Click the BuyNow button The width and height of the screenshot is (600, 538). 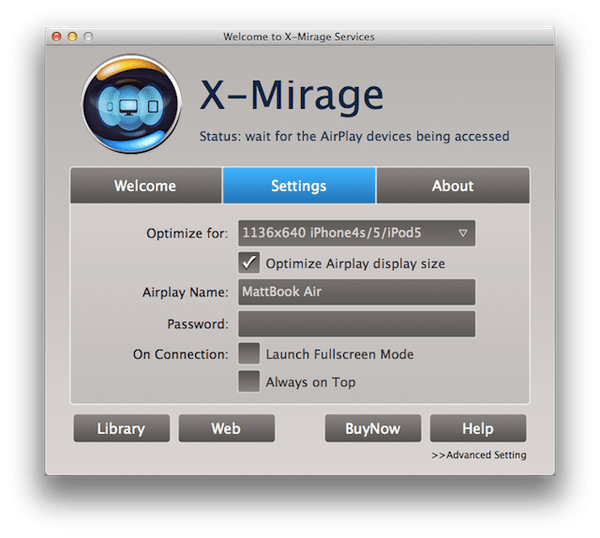[373, 428]
